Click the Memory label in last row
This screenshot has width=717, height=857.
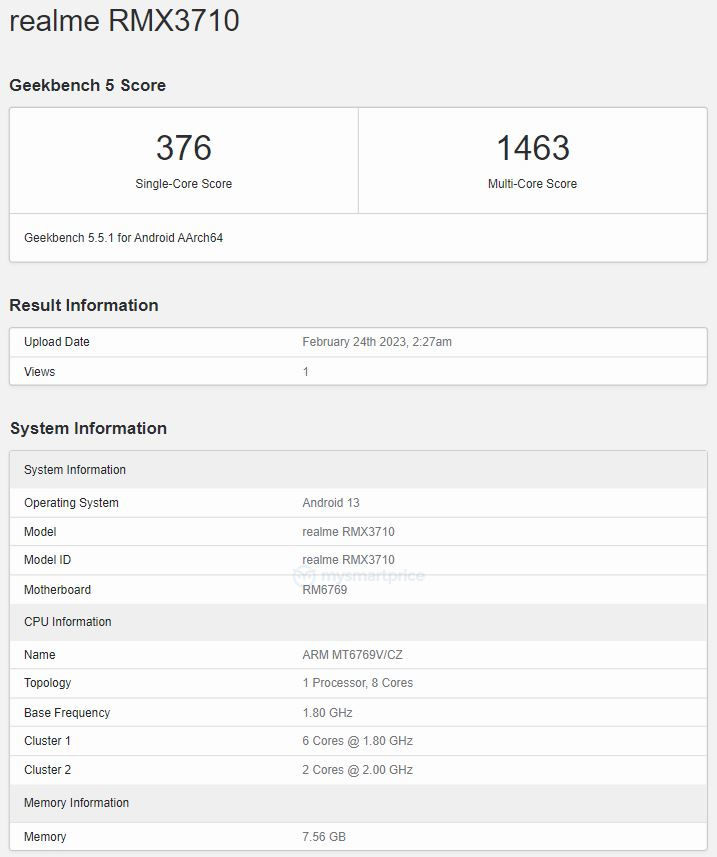click(x=45, y=837)
